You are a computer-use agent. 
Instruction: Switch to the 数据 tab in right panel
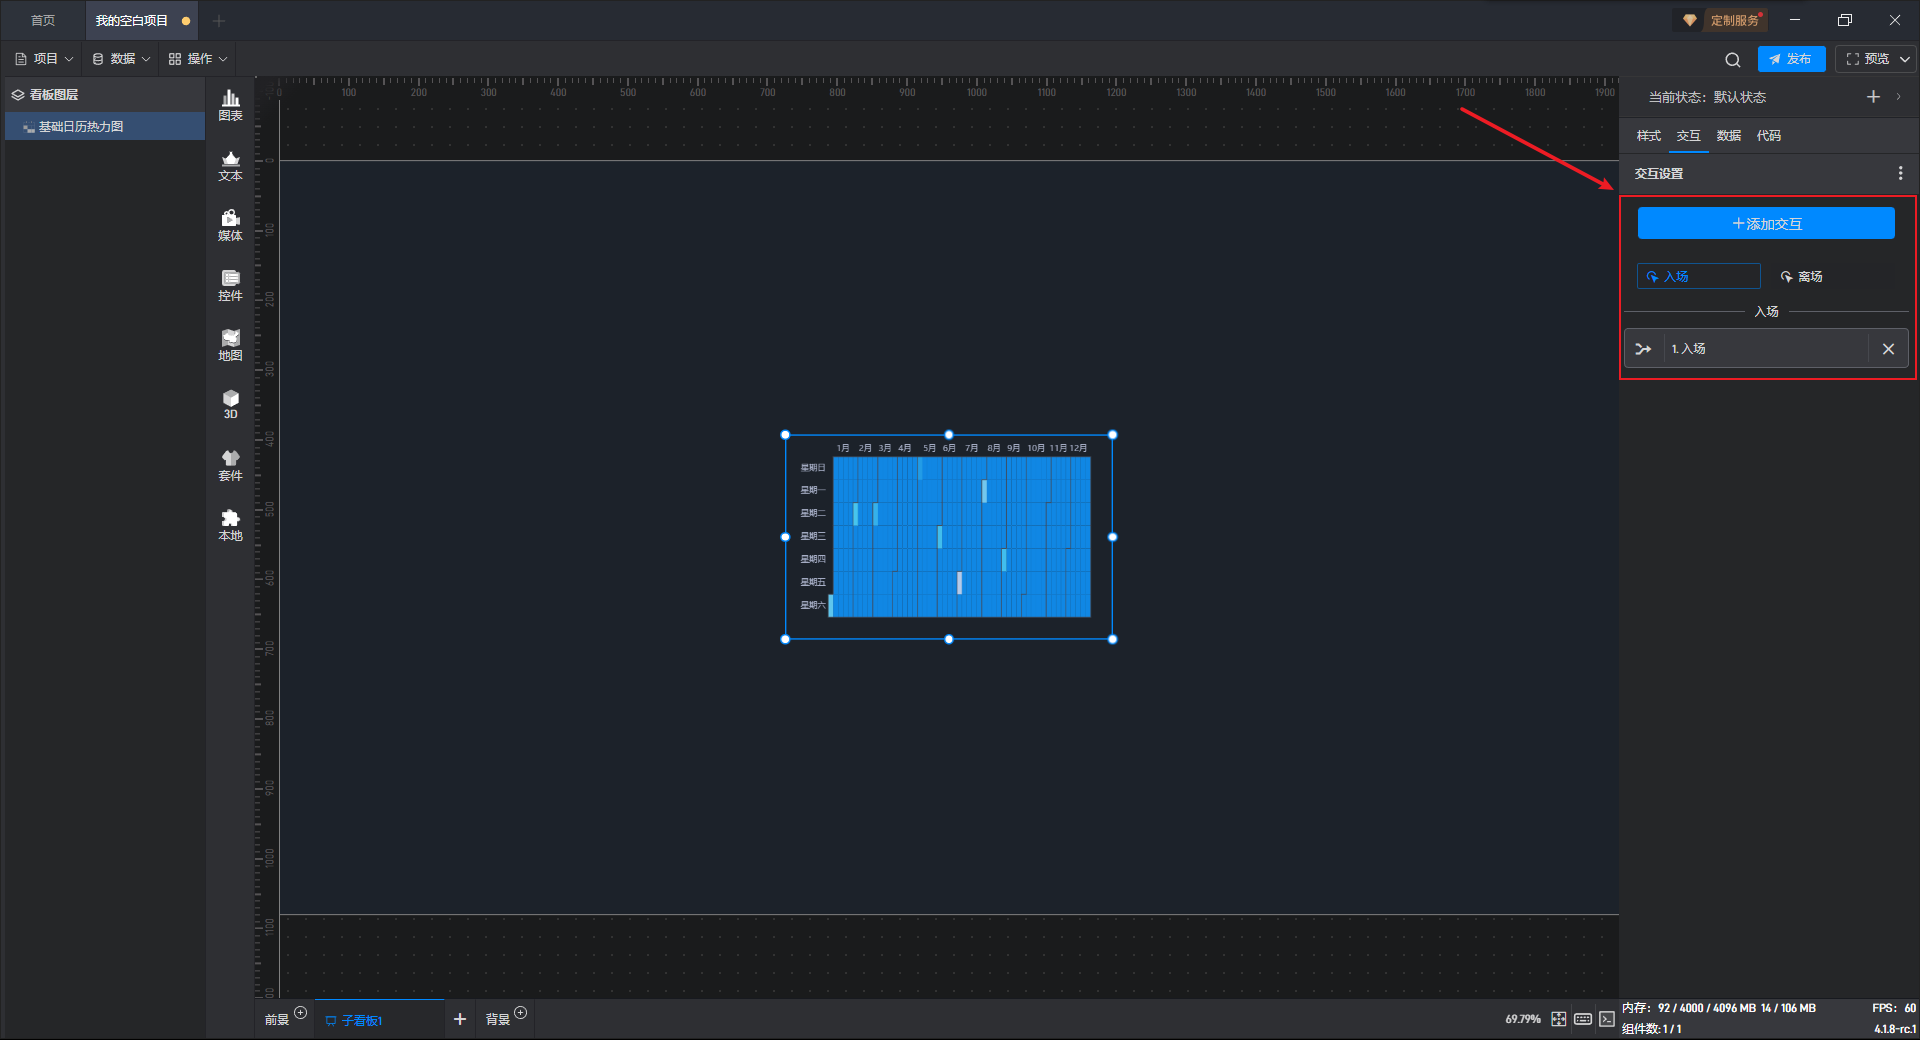1729,136
